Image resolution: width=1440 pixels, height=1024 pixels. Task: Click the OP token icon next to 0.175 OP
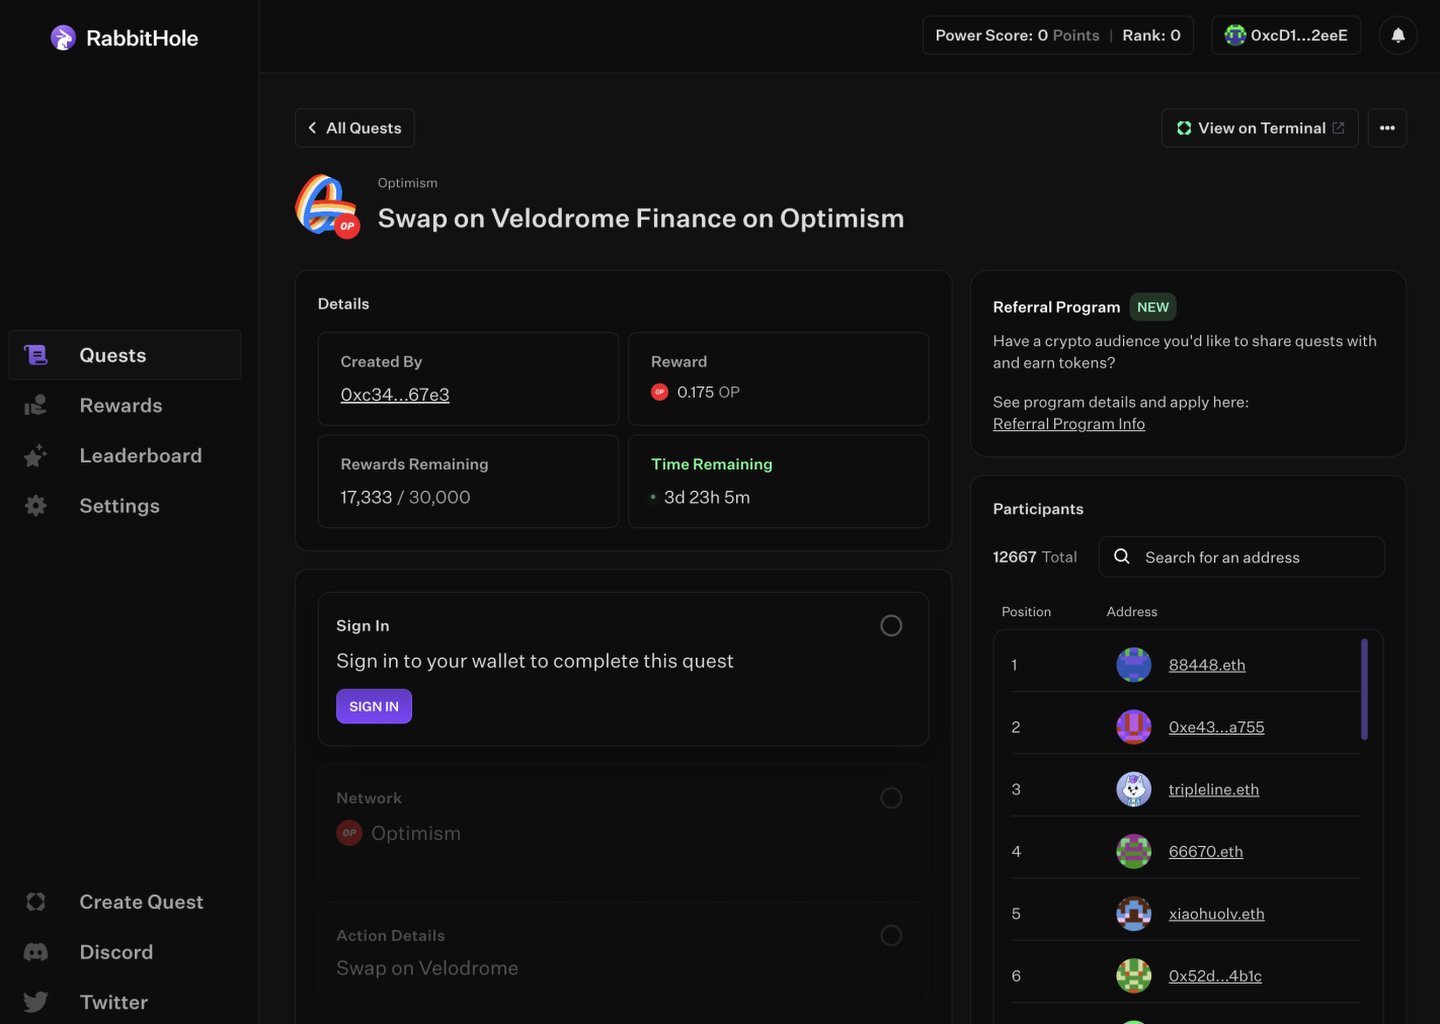pyautogui.click(x=660, y=392)
